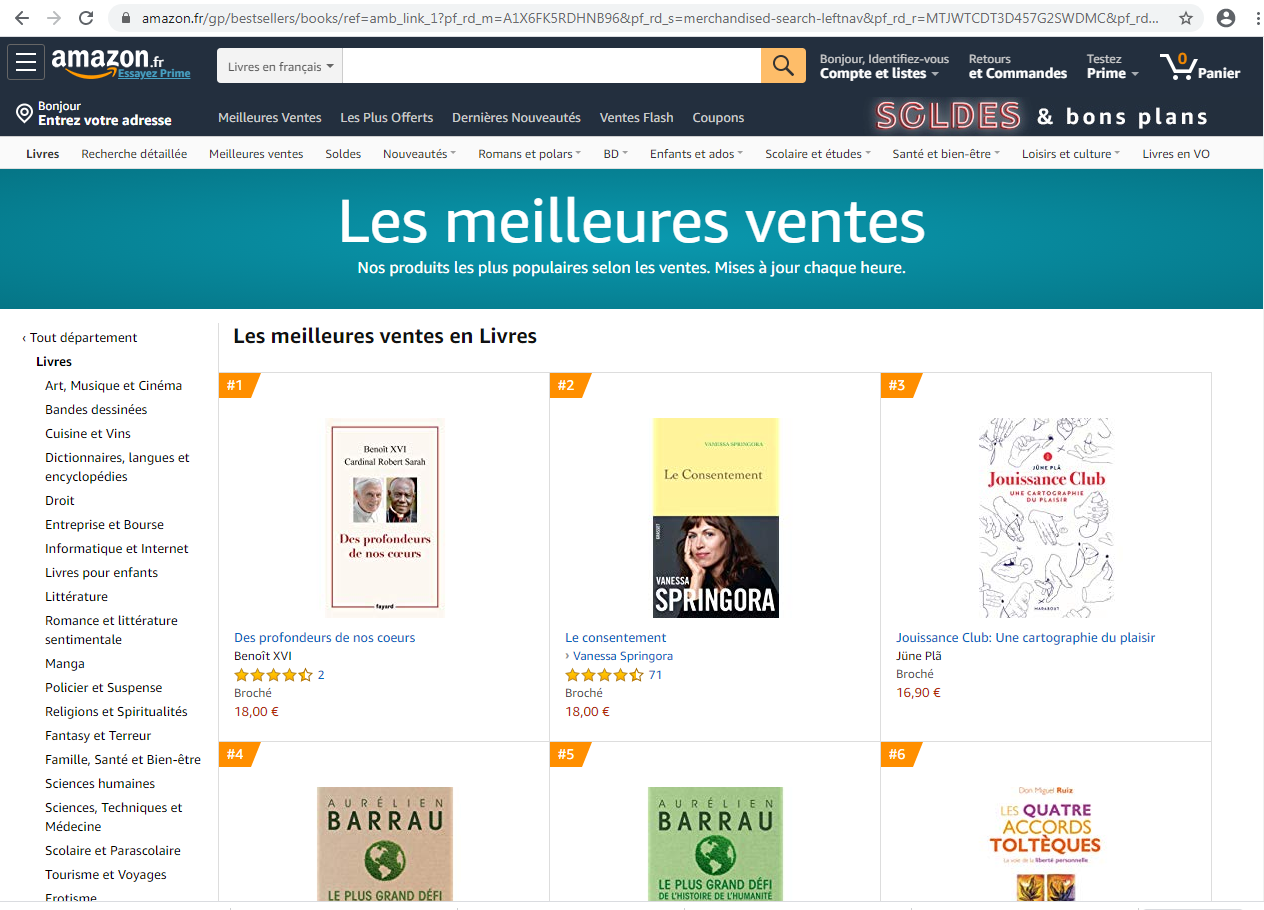Viewport: 1264px width, 910px height.
Task: Expand the Nouveautés navigation dropdown
Action: pyautogui.click(x=419, y=154)
